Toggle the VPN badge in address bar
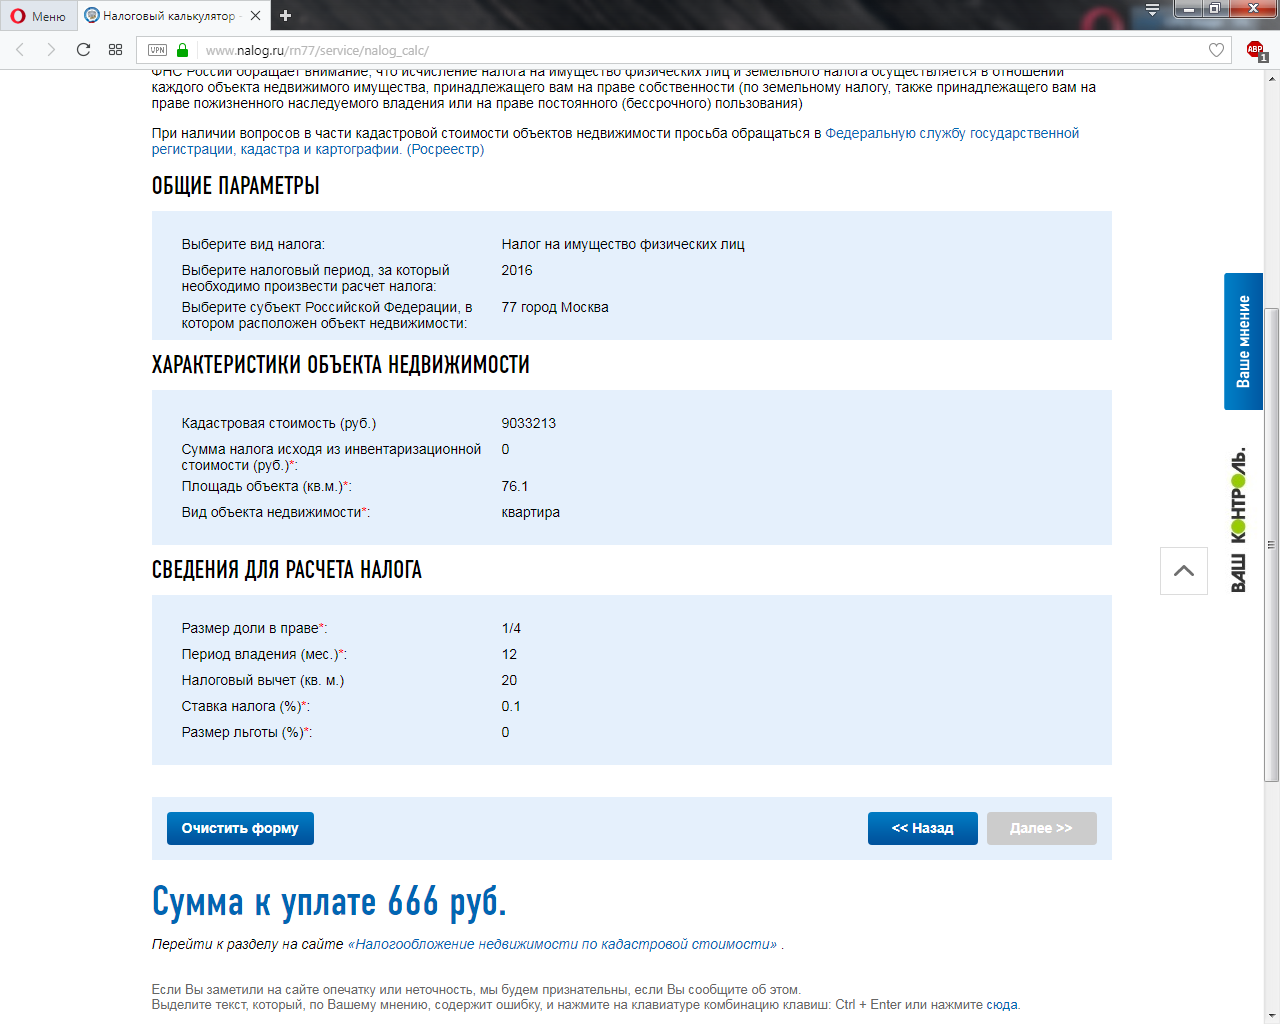 (x=157, y=50)
